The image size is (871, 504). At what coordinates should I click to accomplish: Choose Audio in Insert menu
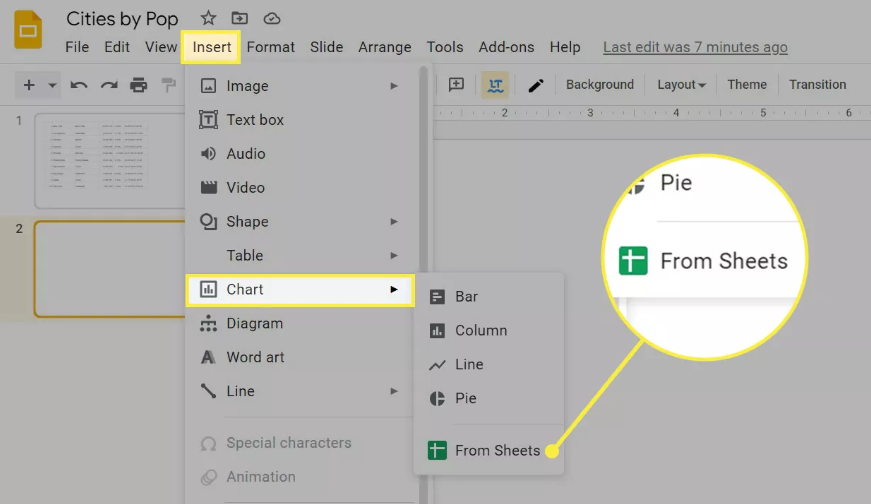(300, 154)
